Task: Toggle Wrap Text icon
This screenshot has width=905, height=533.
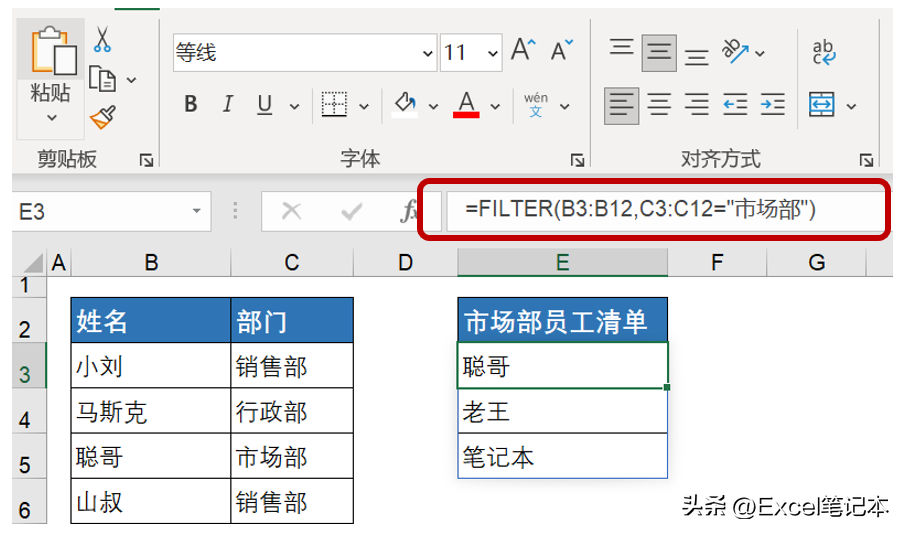Action: 824,52
